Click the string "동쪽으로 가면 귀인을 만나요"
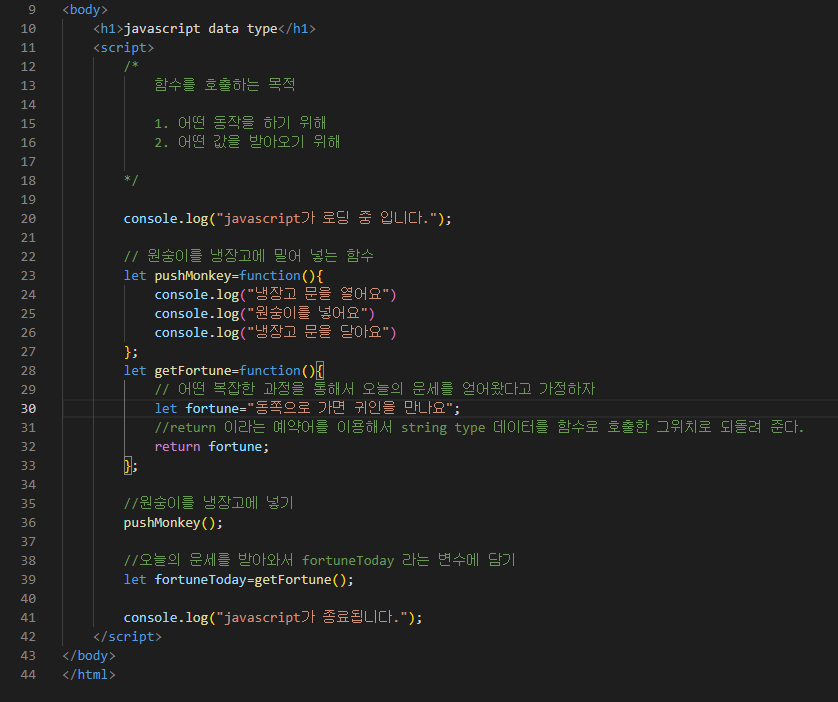 [x=350, y=409]
